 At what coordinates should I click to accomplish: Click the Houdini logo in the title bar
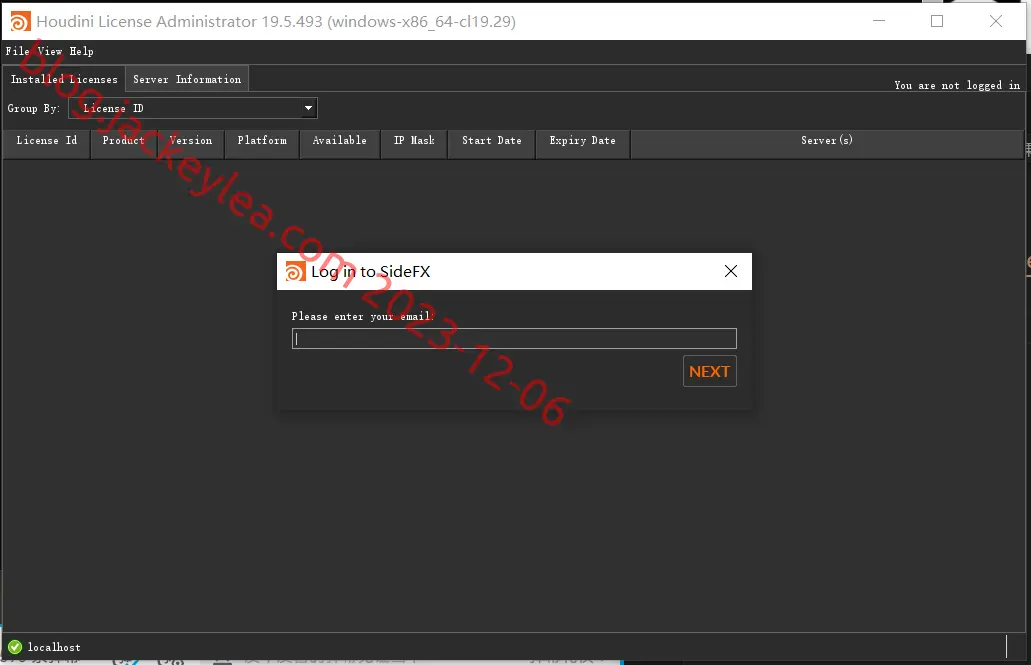(20, 22)
